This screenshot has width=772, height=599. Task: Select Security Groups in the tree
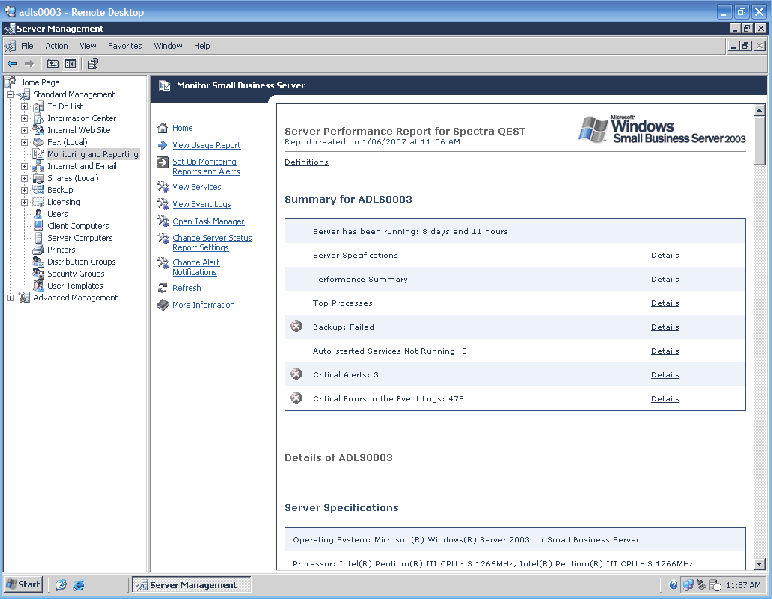(75, 274)
